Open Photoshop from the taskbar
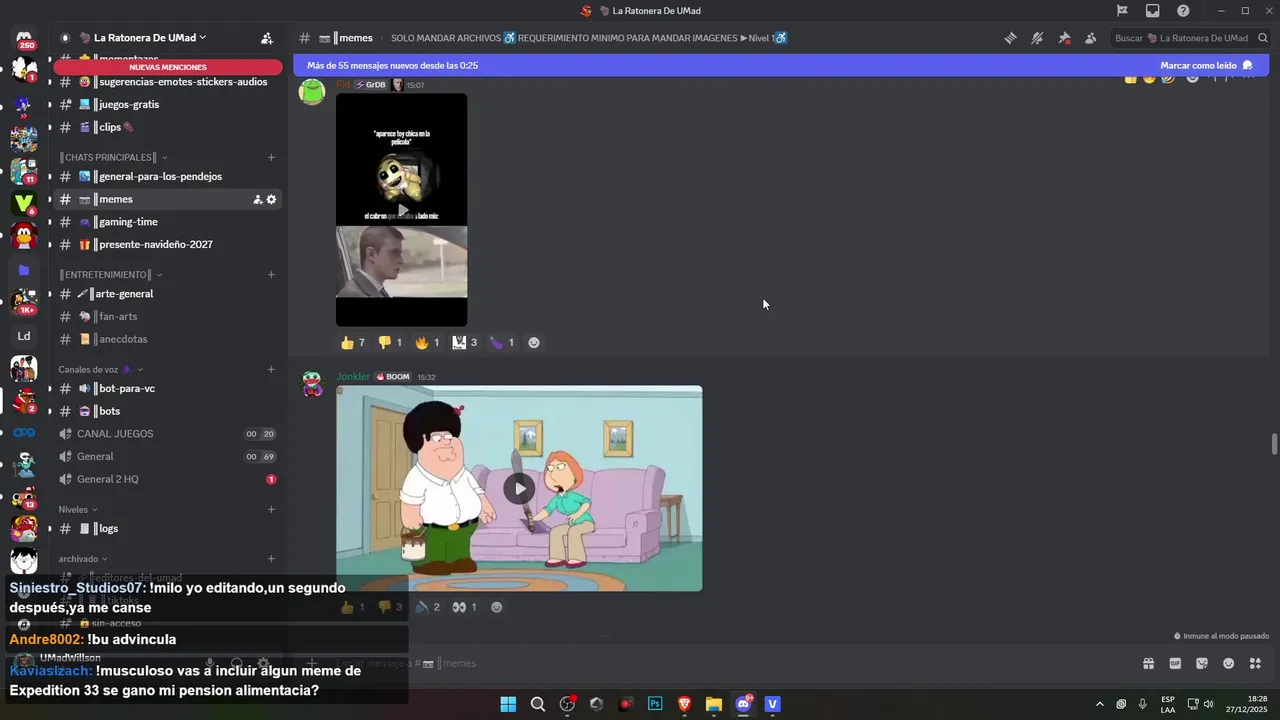 pyautogui.click(x=655, y=704)
